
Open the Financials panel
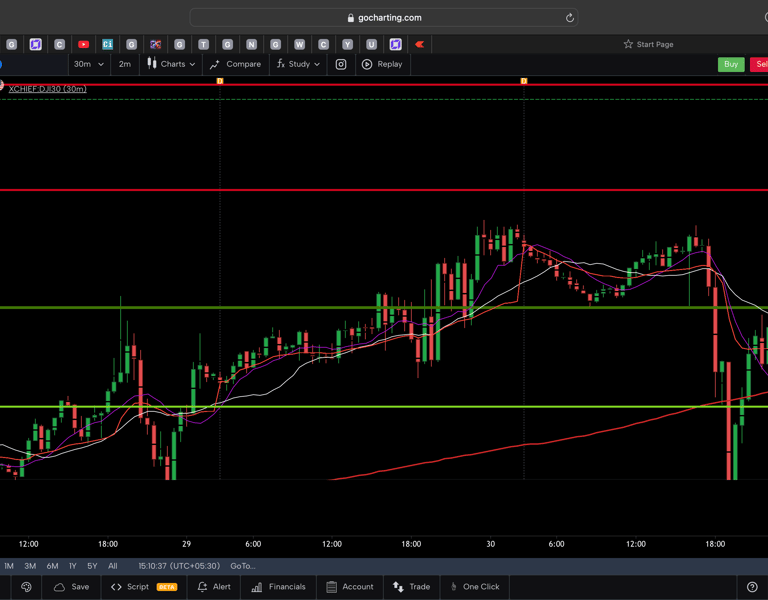click(x=278, y=587)
